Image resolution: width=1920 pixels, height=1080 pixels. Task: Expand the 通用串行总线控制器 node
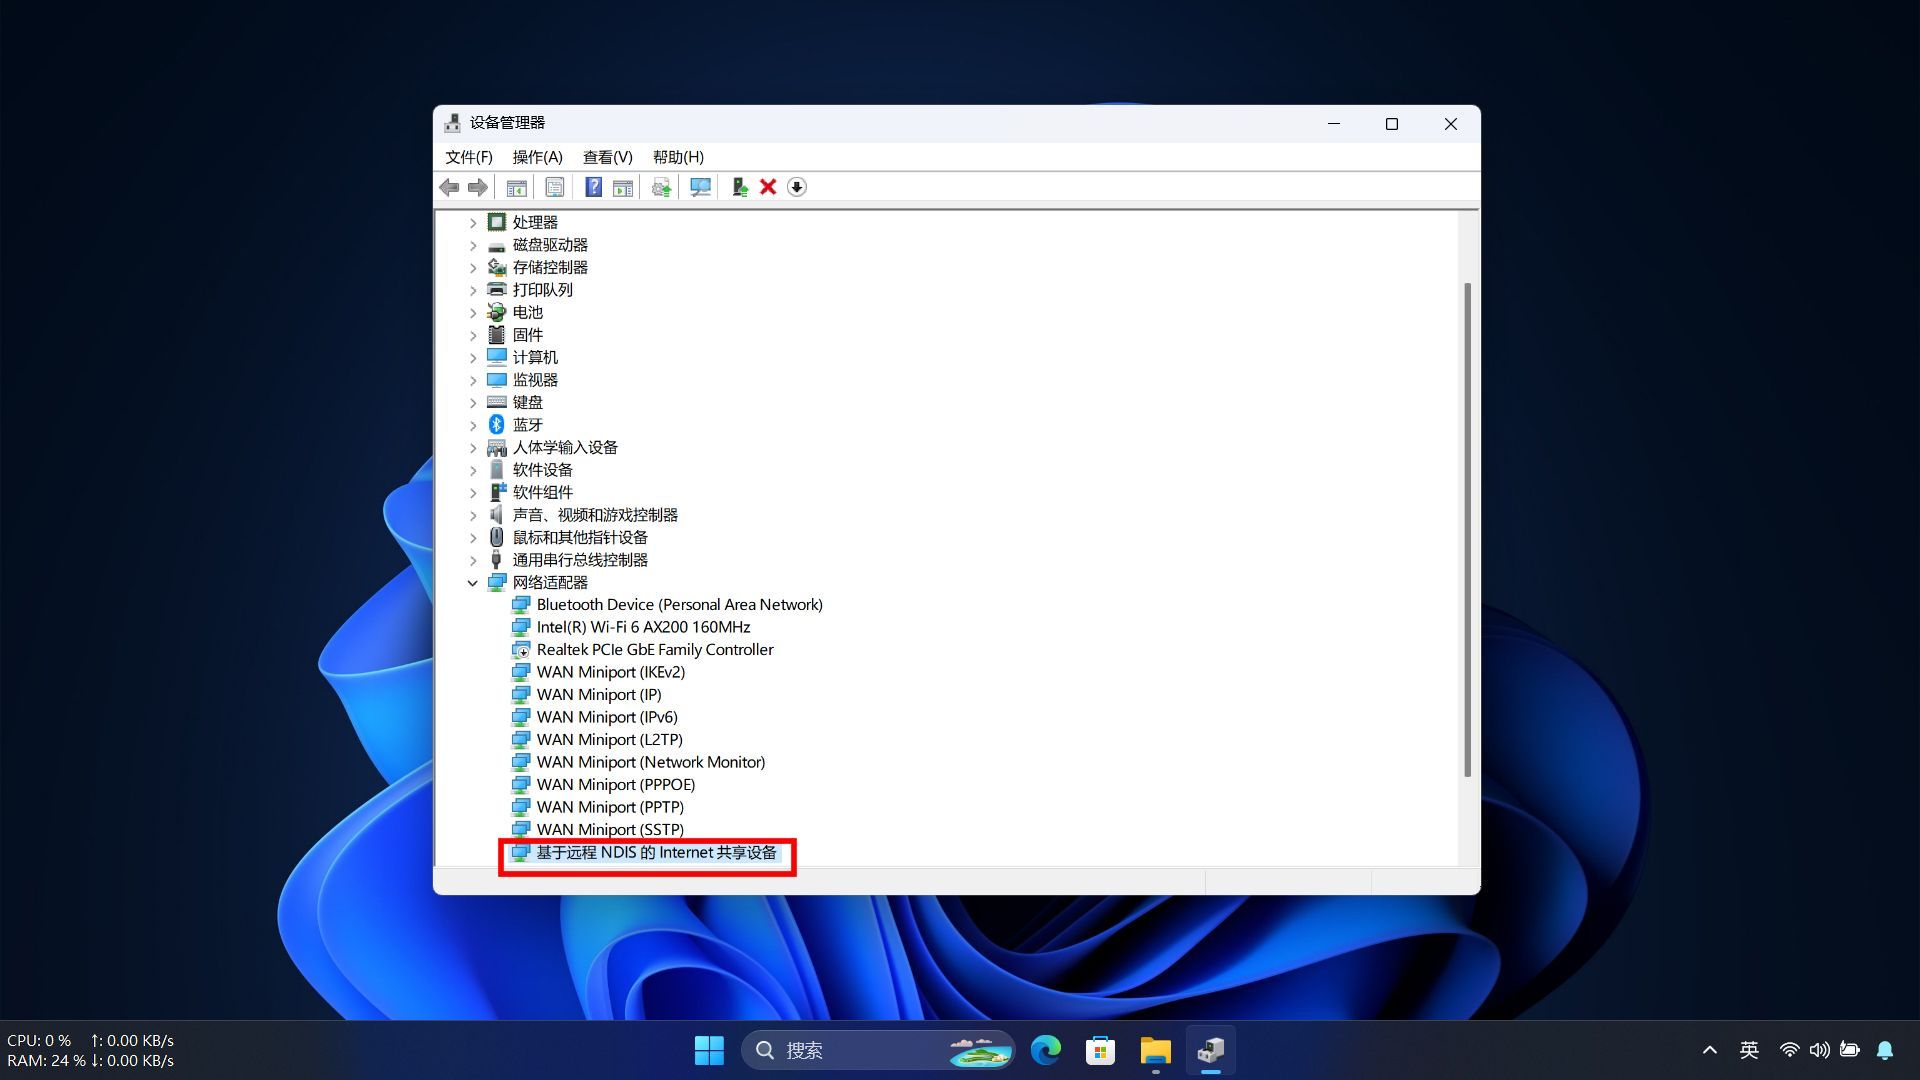(473, 560)
